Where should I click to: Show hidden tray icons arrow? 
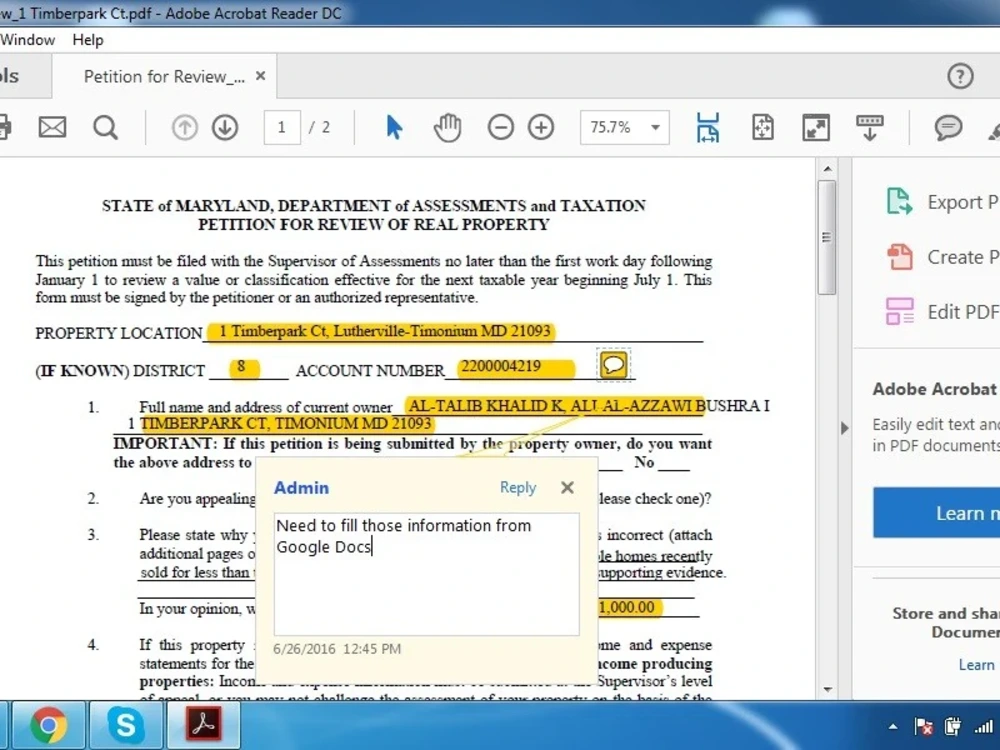click(893, 726)
